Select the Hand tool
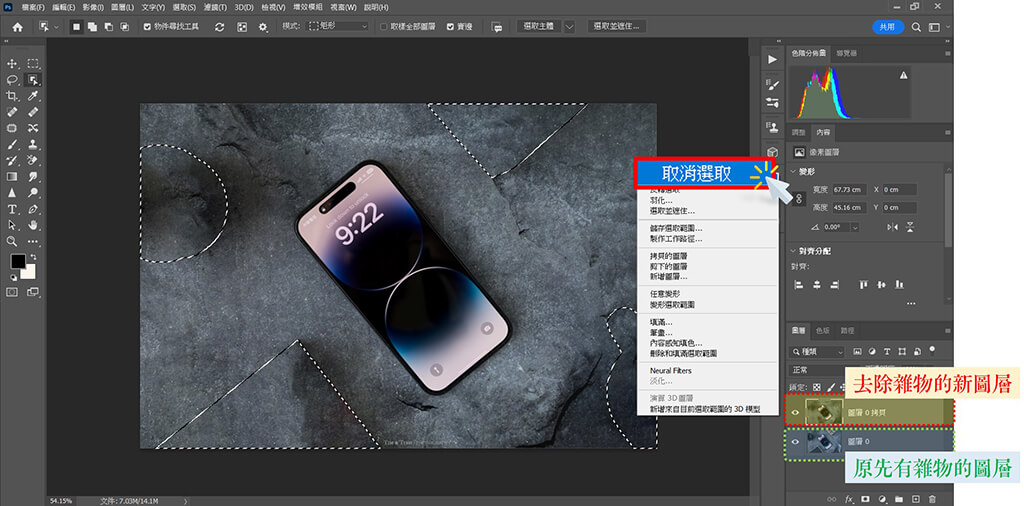Screen dimensions: 1024x506 pyautogui.click(x=33, y=225)
